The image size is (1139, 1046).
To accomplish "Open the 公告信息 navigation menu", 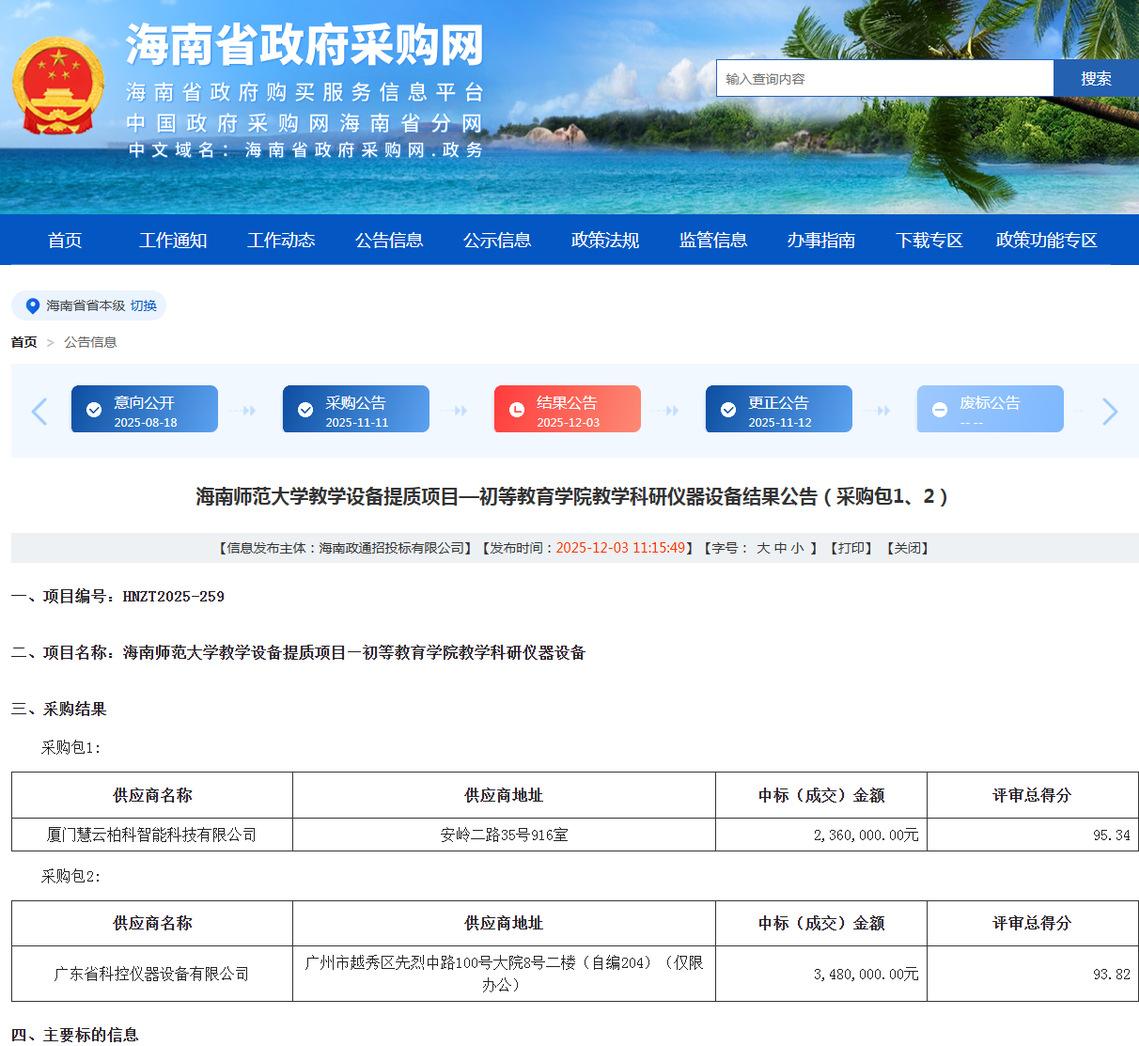I will point(389,240).
